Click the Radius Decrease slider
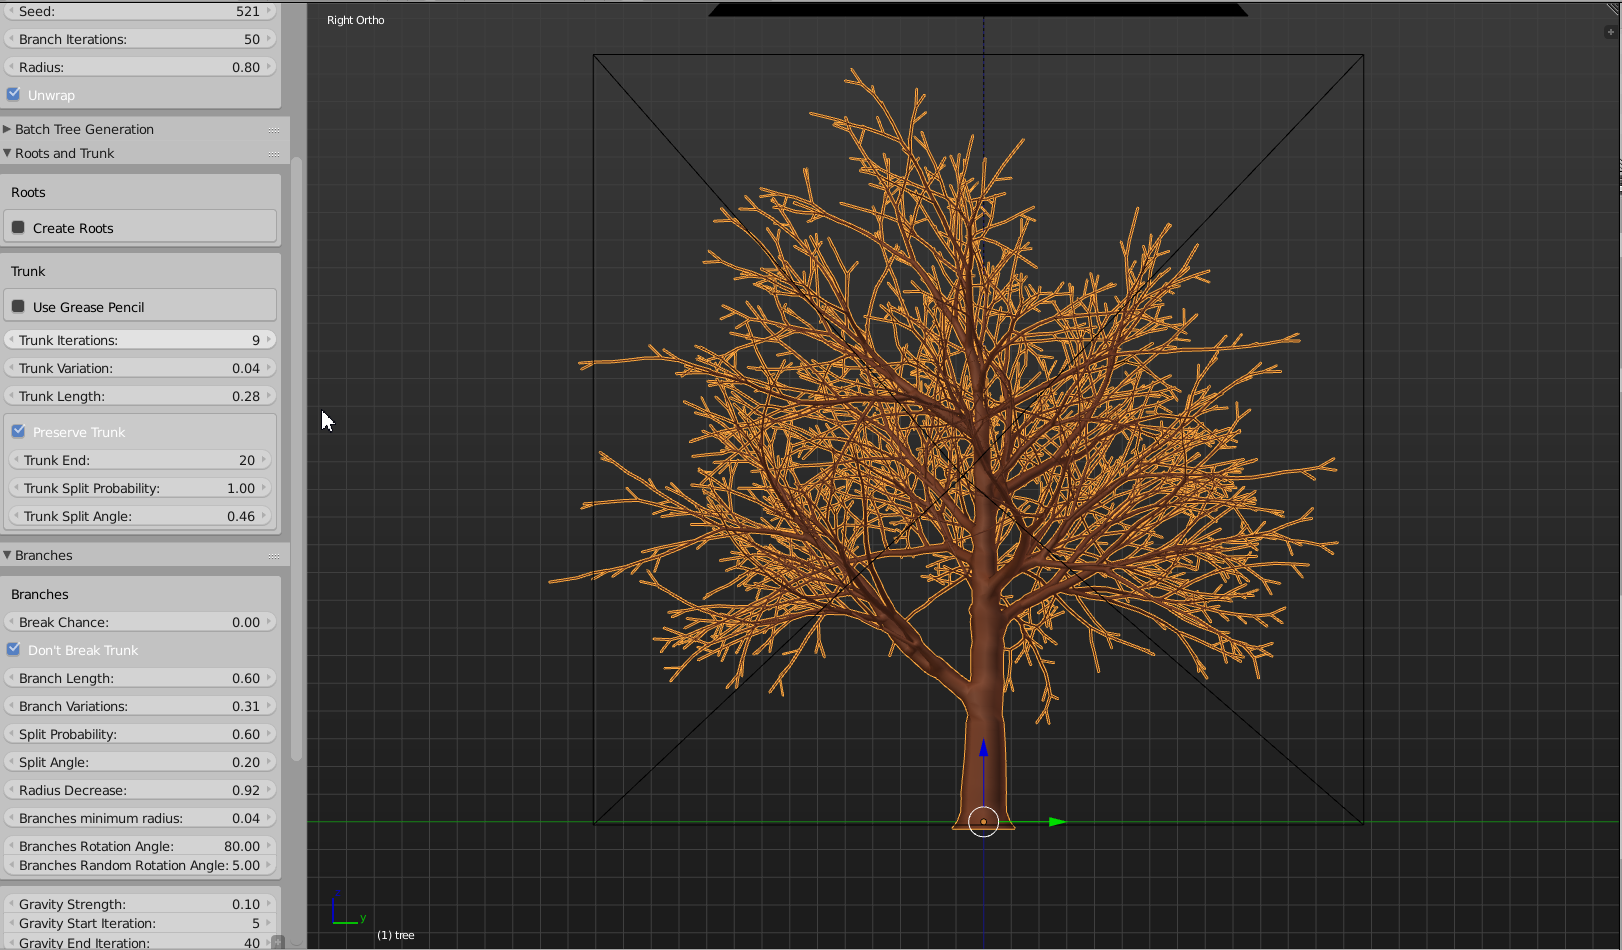 click(x=140, y=790)
